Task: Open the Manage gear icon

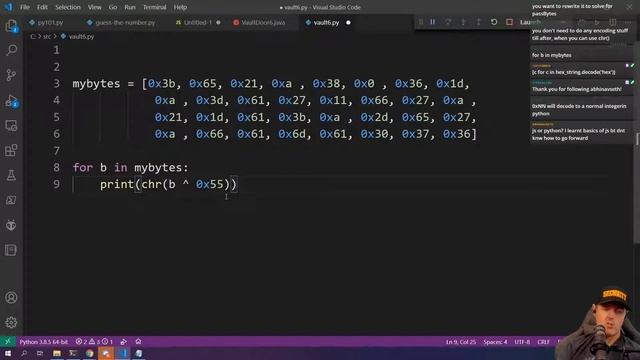Action: pyautogui.click(x=11, y=322)
